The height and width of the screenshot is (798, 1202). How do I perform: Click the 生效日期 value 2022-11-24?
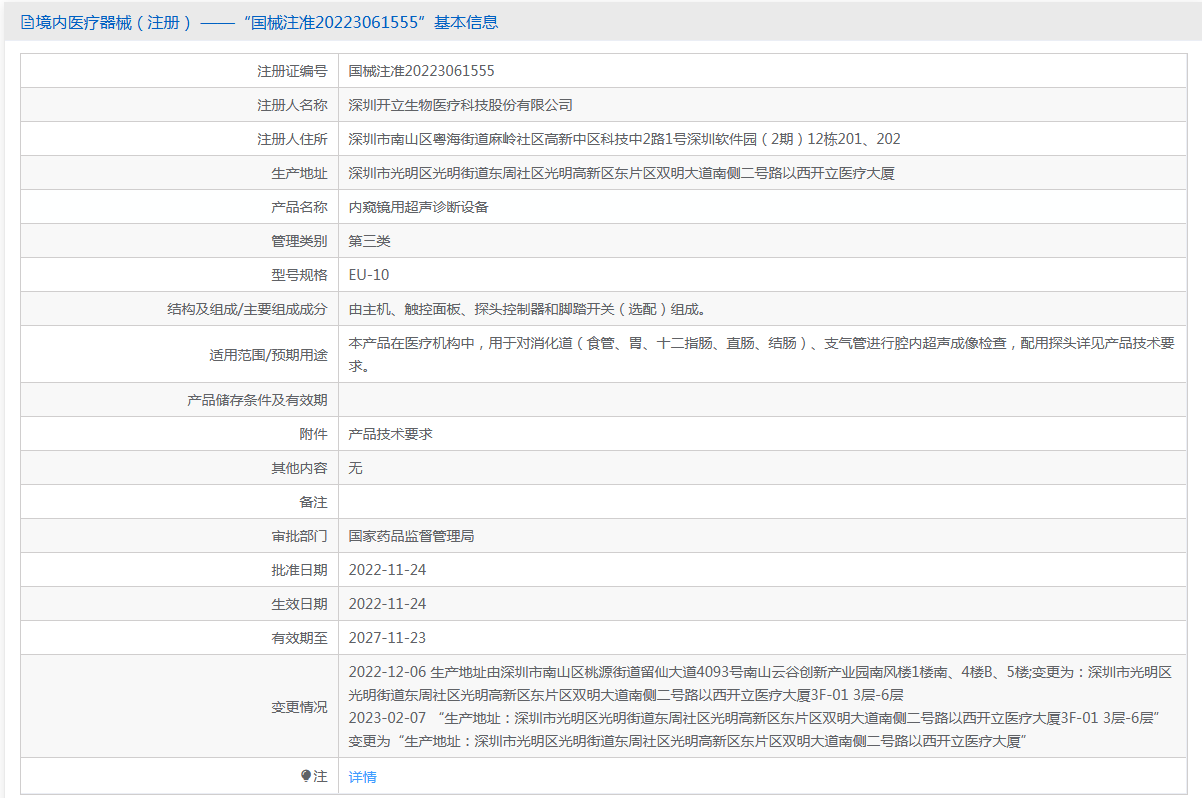tap(387, 604)
